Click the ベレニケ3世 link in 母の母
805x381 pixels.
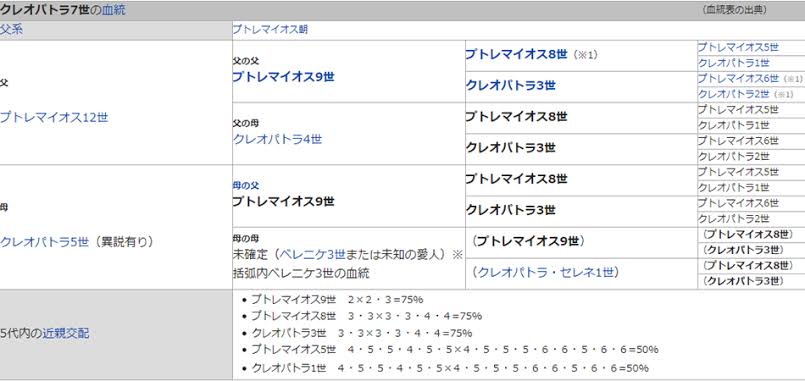[x=313, y=254]
